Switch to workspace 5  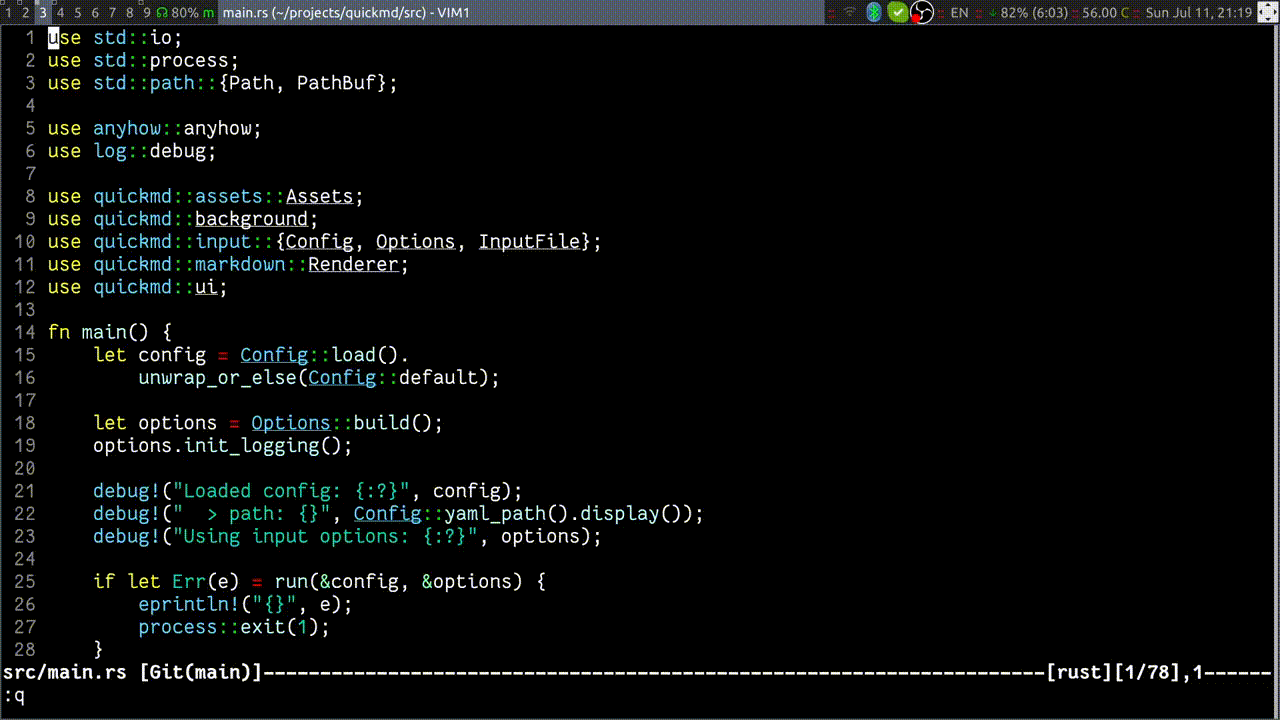coord(78,13)
